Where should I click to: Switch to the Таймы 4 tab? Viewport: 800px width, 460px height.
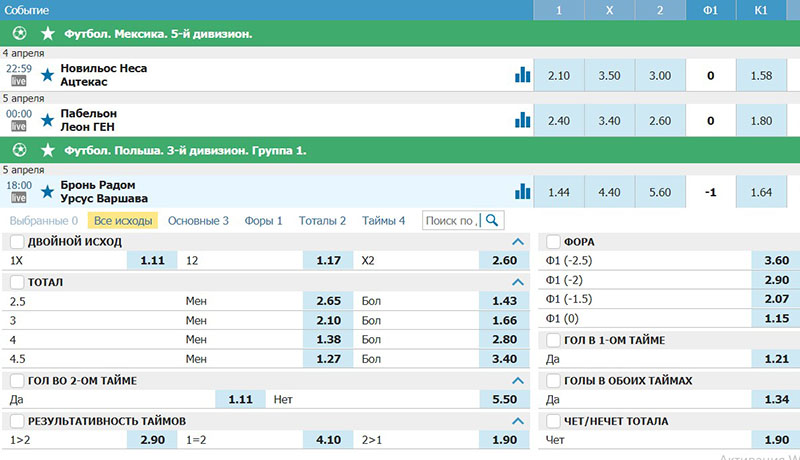(383, 220)
